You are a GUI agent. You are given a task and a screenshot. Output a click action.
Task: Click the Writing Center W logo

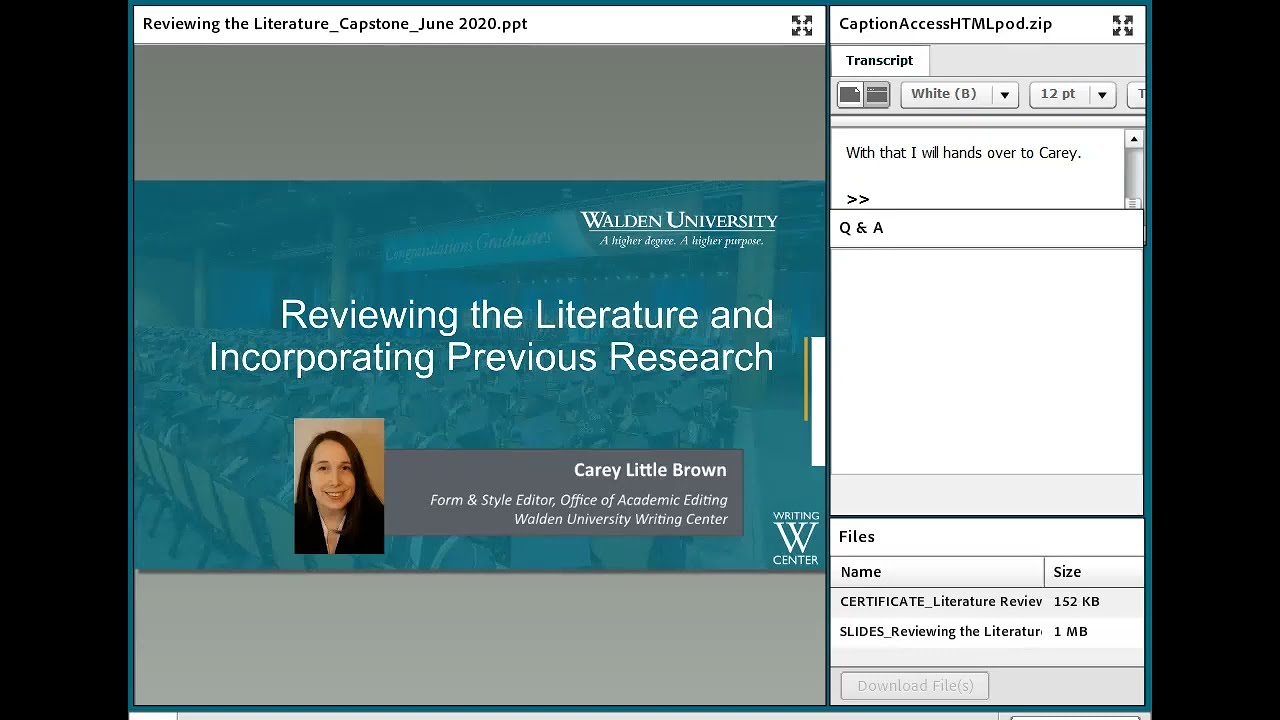pyautogui.click(x=795, y=538)
